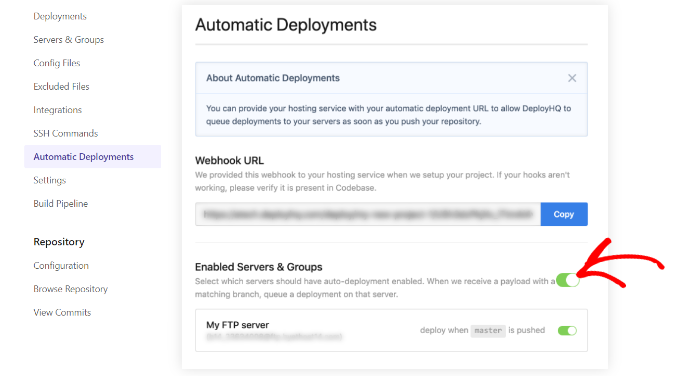
Task: Toggle auto-deploy for My FTP server
Action: coord(567,330)
